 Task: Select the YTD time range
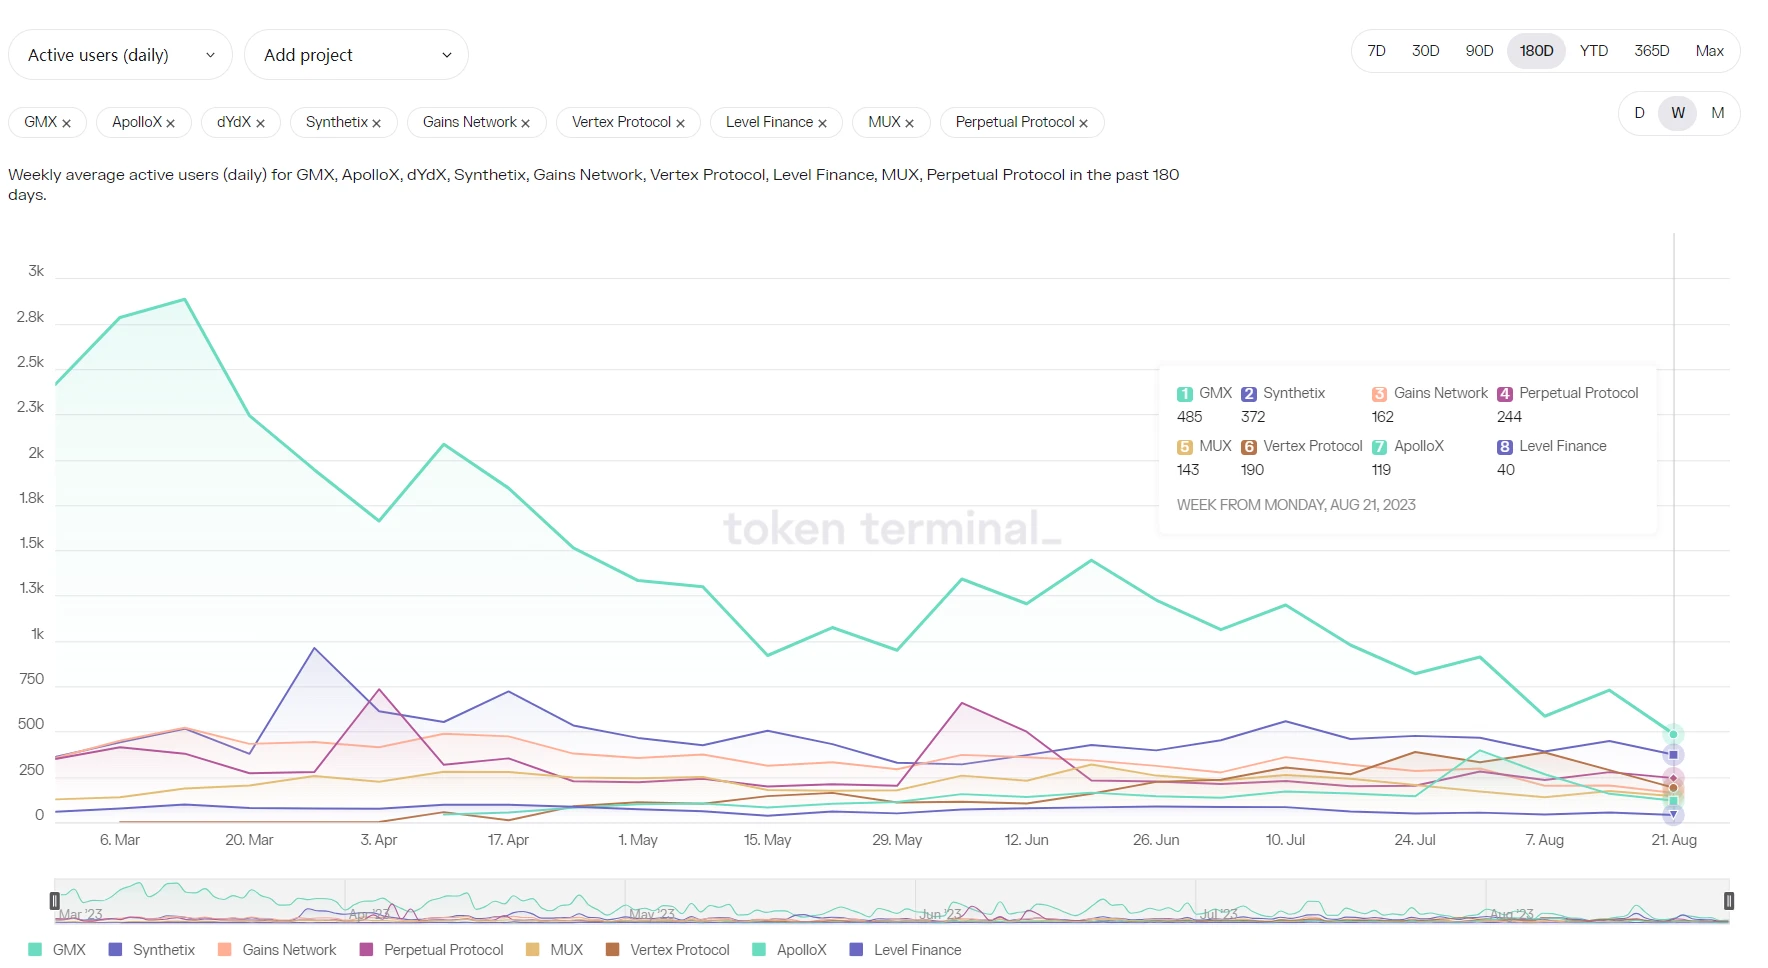tap(1594, 51)
